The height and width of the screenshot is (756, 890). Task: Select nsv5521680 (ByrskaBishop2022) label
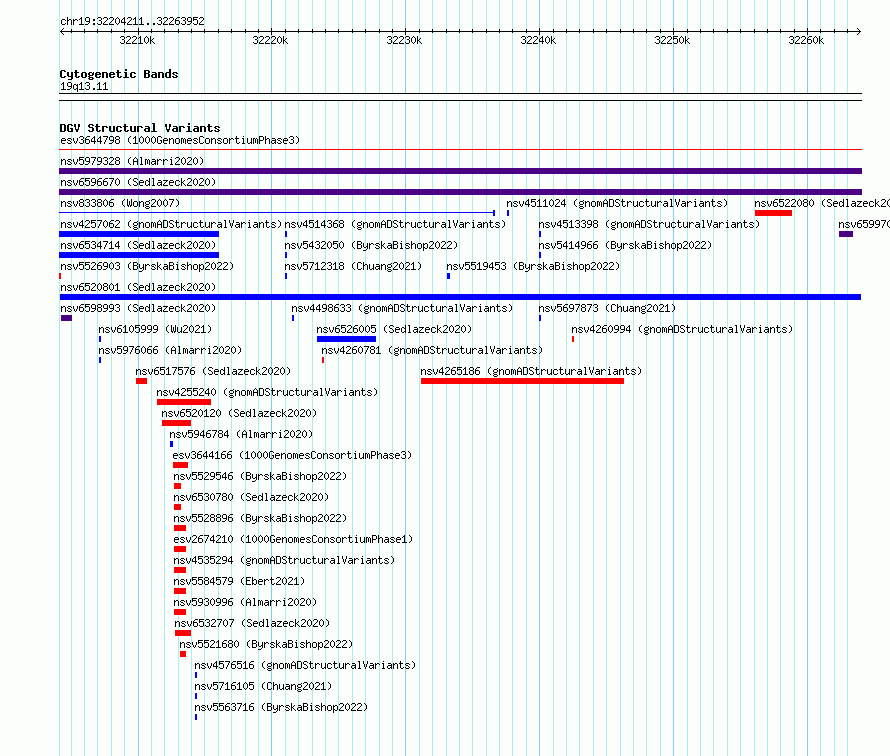tap(266, 644)
